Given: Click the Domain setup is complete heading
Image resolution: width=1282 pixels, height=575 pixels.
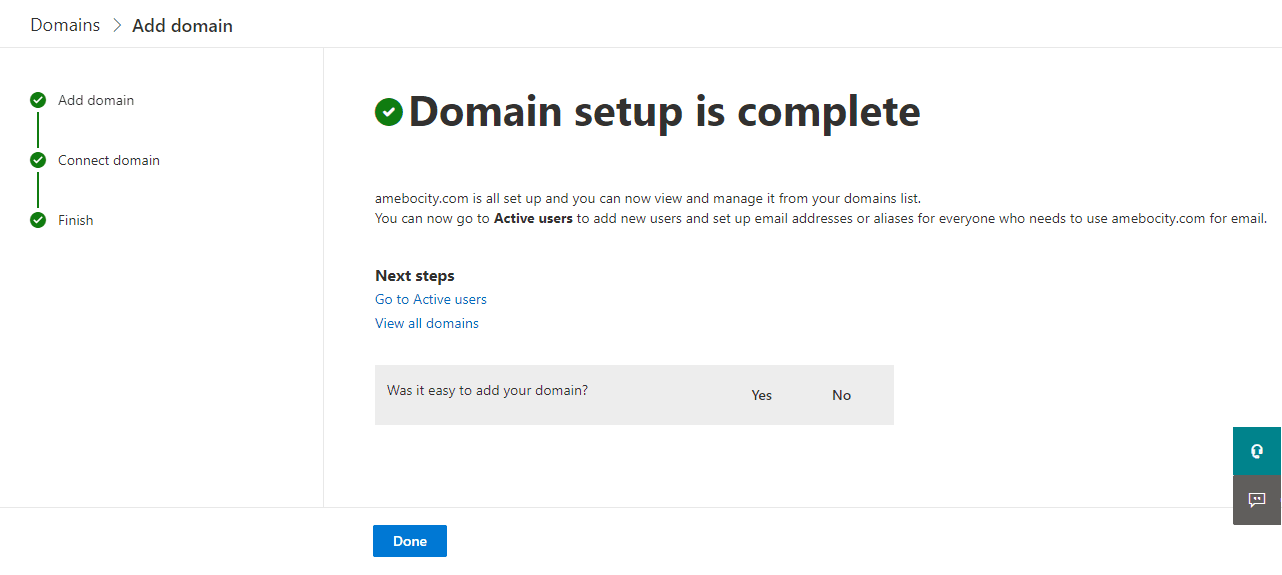Looking at the screenshot, I should pos(664,112).
